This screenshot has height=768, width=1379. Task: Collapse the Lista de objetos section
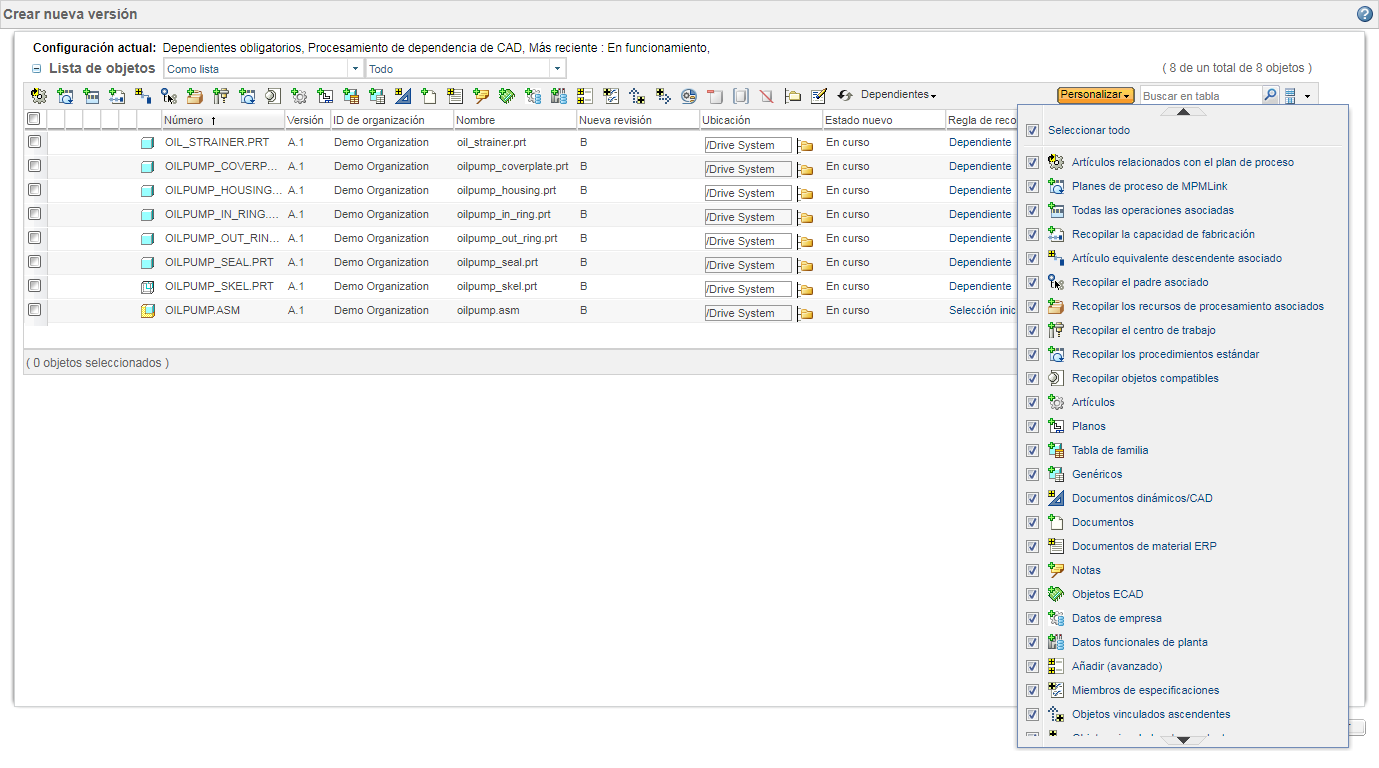37,69
